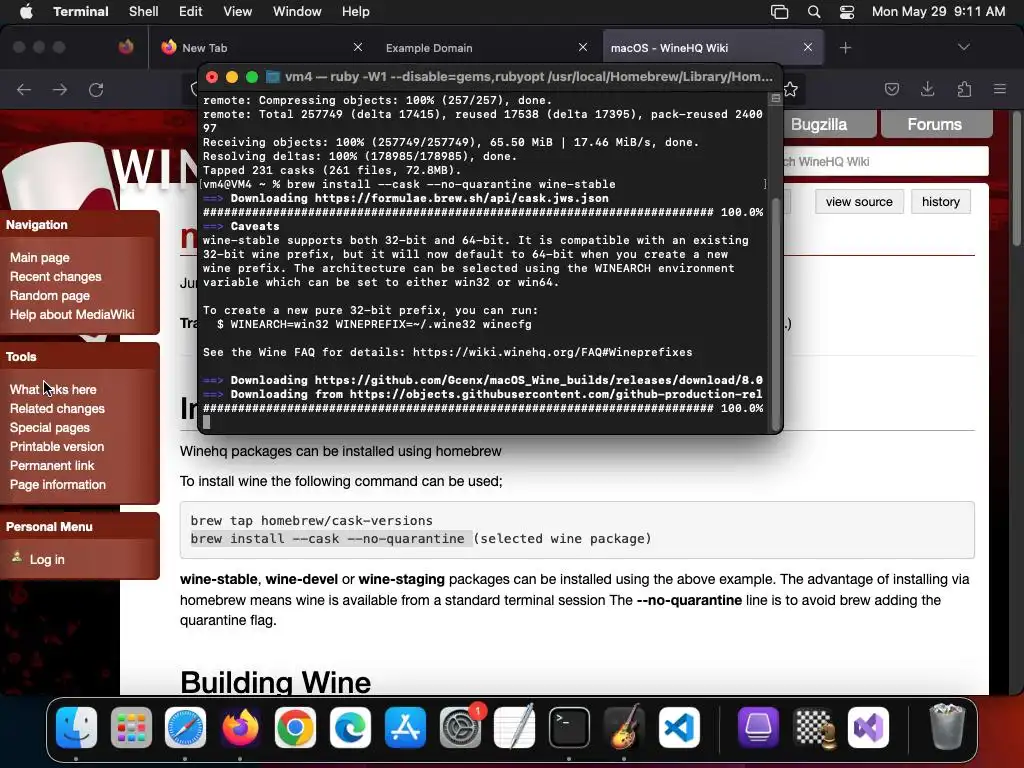Image resolution: width=1024 pixels, height=768 pixels.
Task: Open the View menu in menu bar
Action: pyautogui.click(x=238, y=12)
